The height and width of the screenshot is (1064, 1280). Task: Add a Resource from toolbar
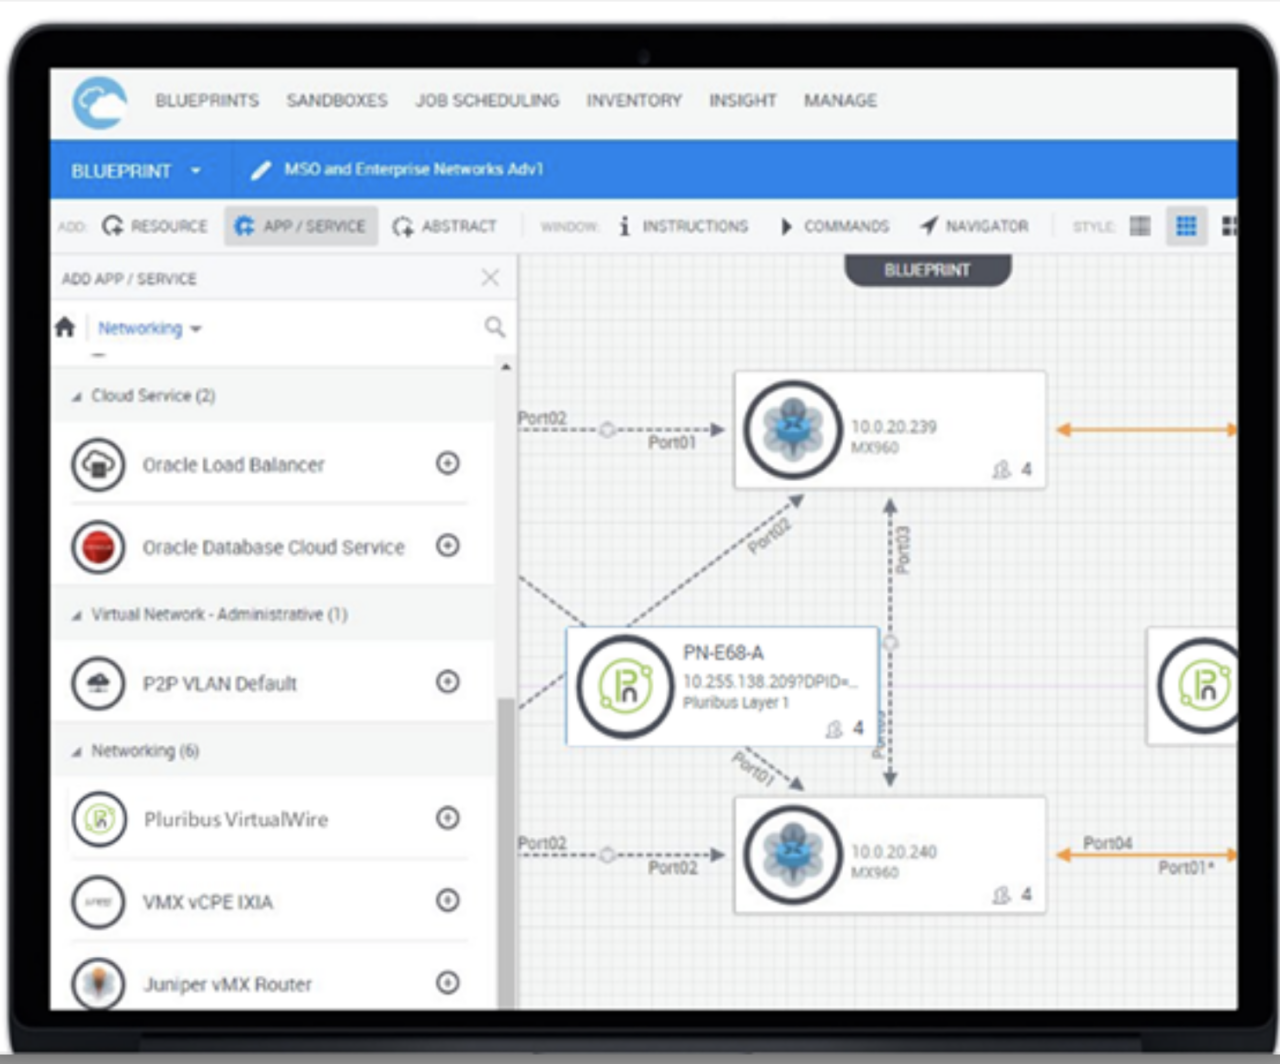(x=155, y=226)
